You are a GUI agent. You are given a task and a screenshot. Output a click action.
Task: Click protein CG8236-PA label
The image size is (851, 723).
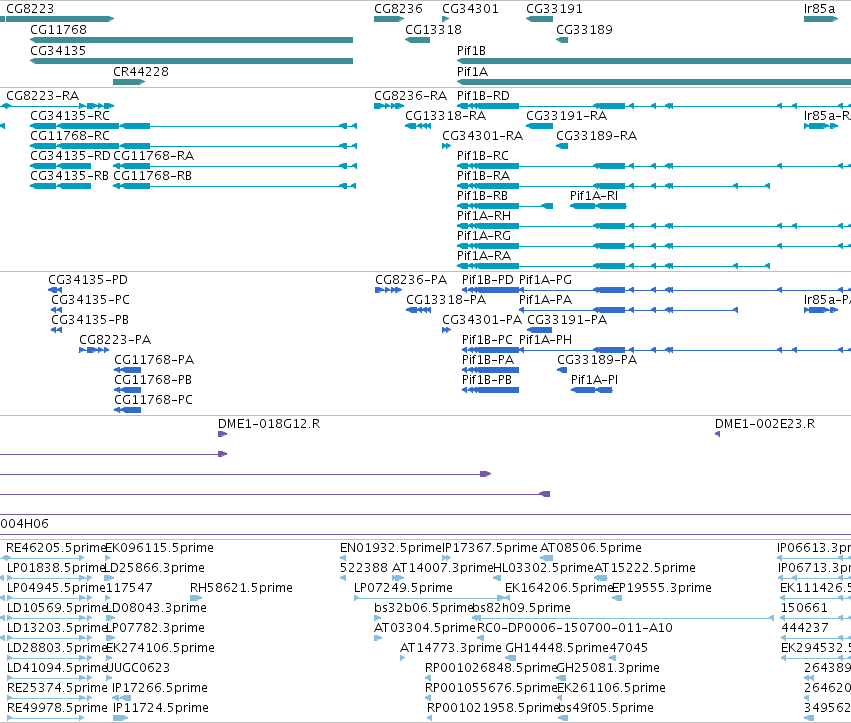[411, 280]
